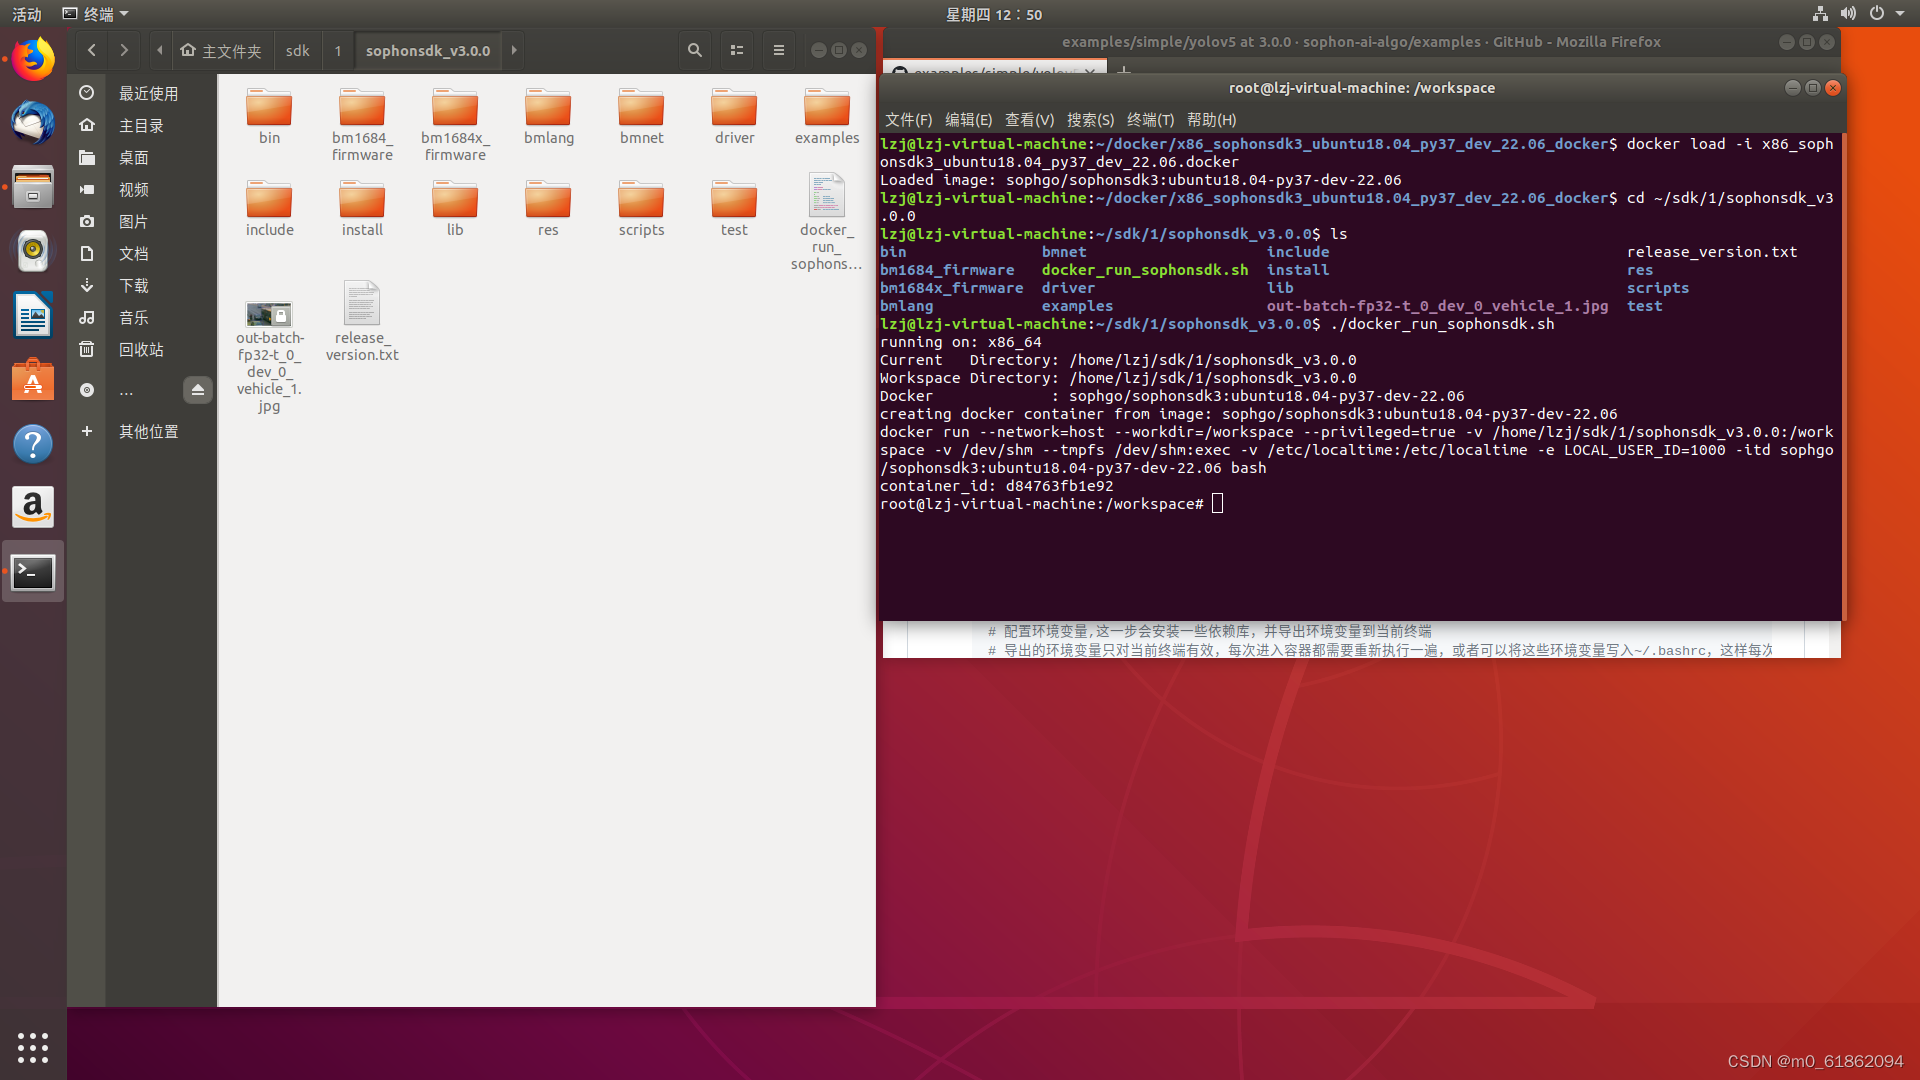The image size is (1920, 1080).
Task: Open 最近使用 in sidebar
Action: click(x=148, y=93)
